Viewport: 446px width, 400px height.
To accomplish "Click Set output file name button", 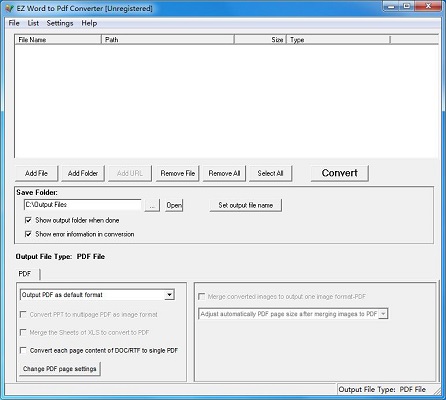I will (x=245, y=205).
